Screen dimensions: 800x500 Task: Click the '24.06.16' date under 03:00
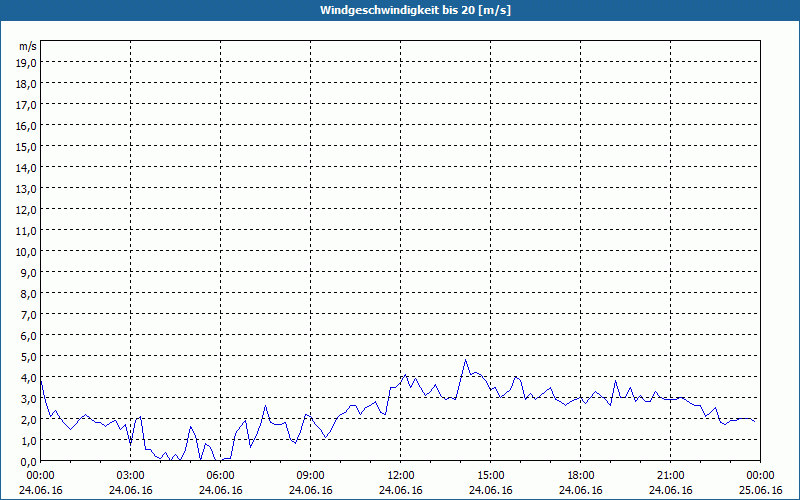[131, 490]
